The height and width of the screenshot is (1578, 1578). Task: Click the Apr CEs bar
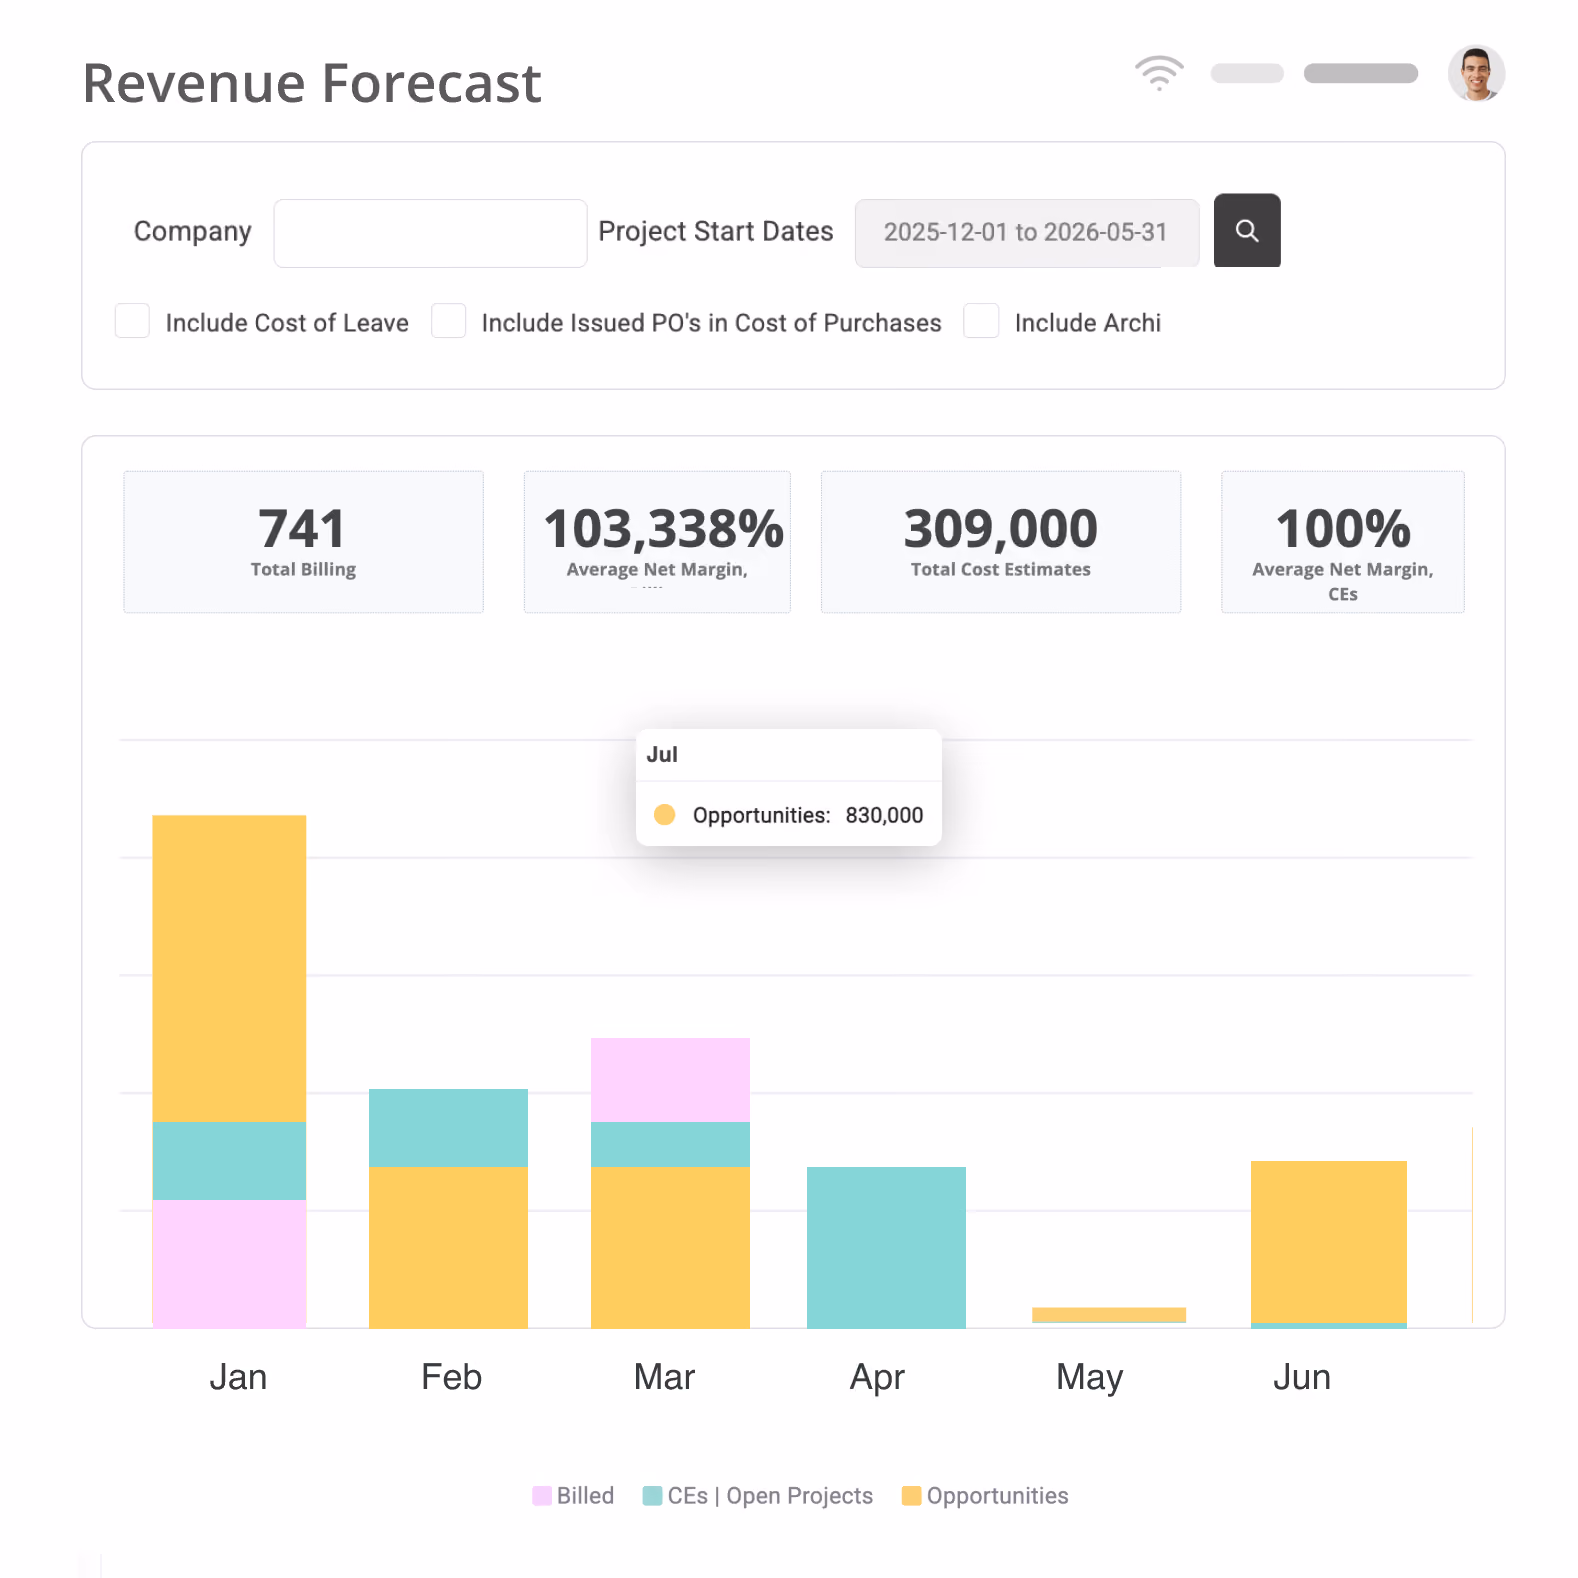pyautogui.click(x=886, y=1247)
